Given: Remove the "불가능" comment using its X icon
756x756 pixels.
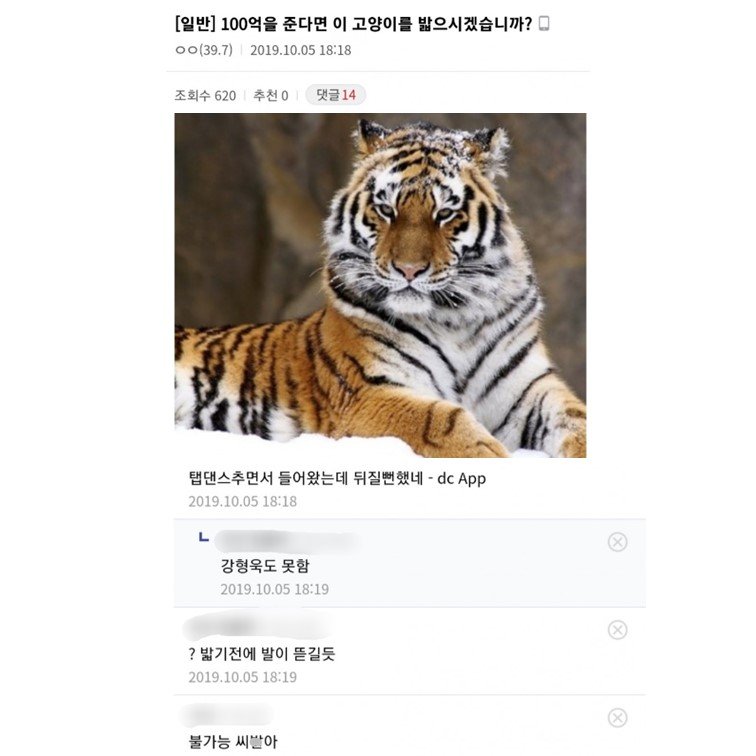Looking at the screenshot, I should [617, 718].
